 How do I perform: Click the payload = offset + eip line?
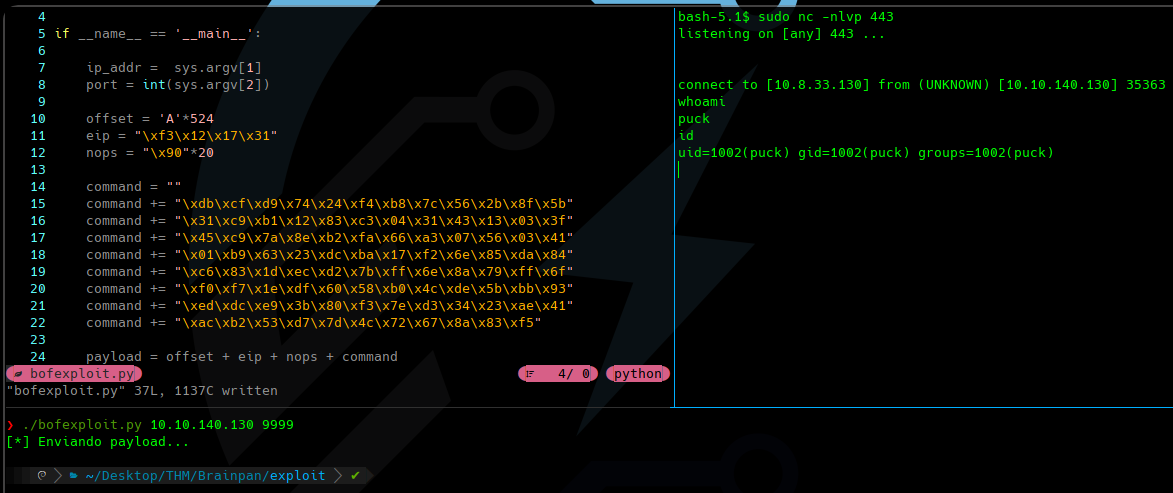242,357
